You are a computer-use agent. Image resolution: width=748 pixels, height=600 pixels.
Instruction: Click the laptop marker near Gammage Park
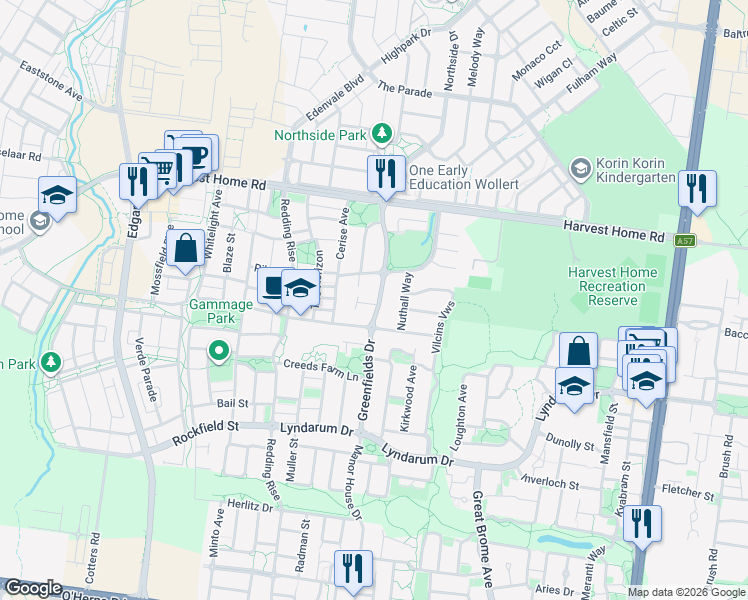270,286
